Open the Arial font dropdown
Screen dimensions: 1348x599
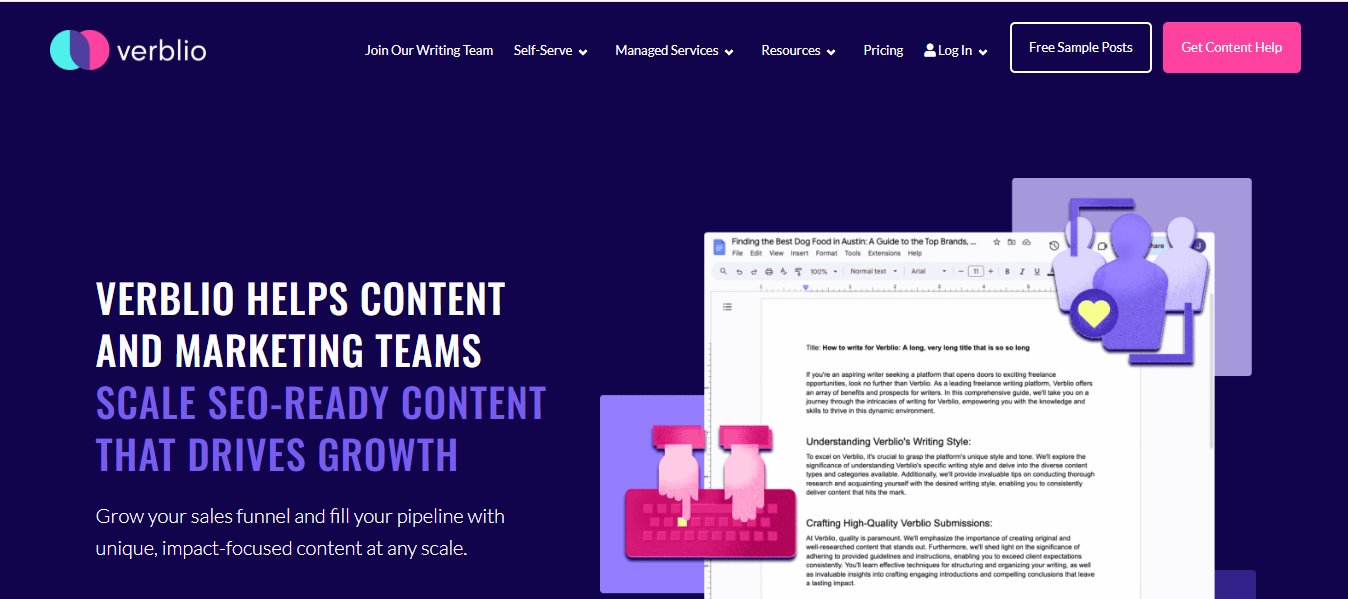coord(928,271)
